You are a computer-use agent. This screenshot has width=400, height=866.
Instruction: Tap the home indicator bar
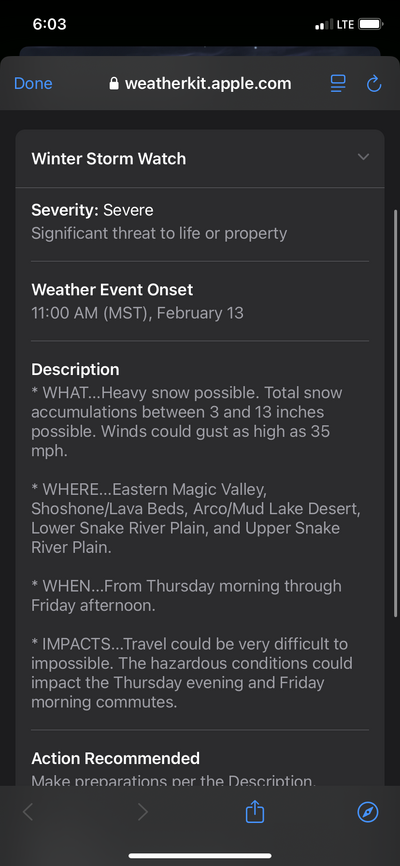pos(200,856)
